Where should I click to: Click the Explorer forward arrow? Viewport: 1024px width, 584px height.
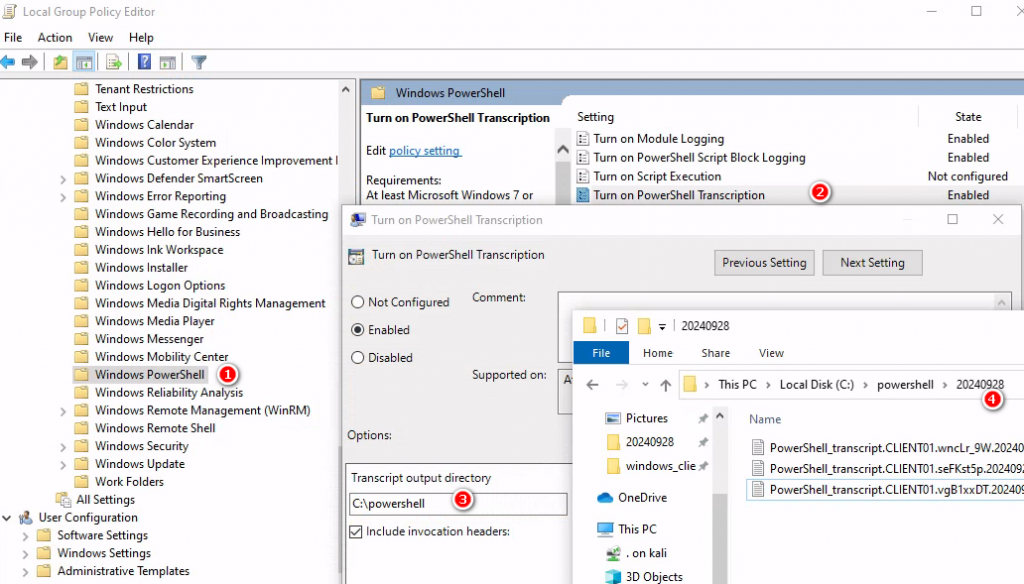[622, 385]
